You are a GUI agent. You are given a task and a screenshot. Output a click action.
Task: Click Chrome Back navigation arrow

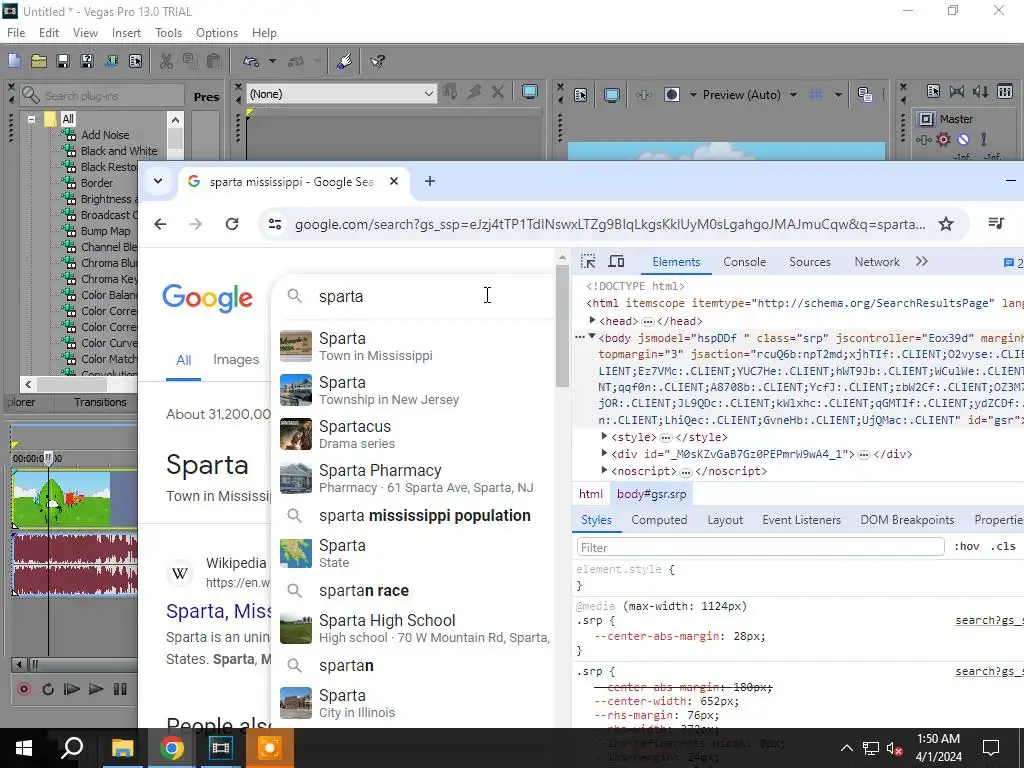(160, 225)
